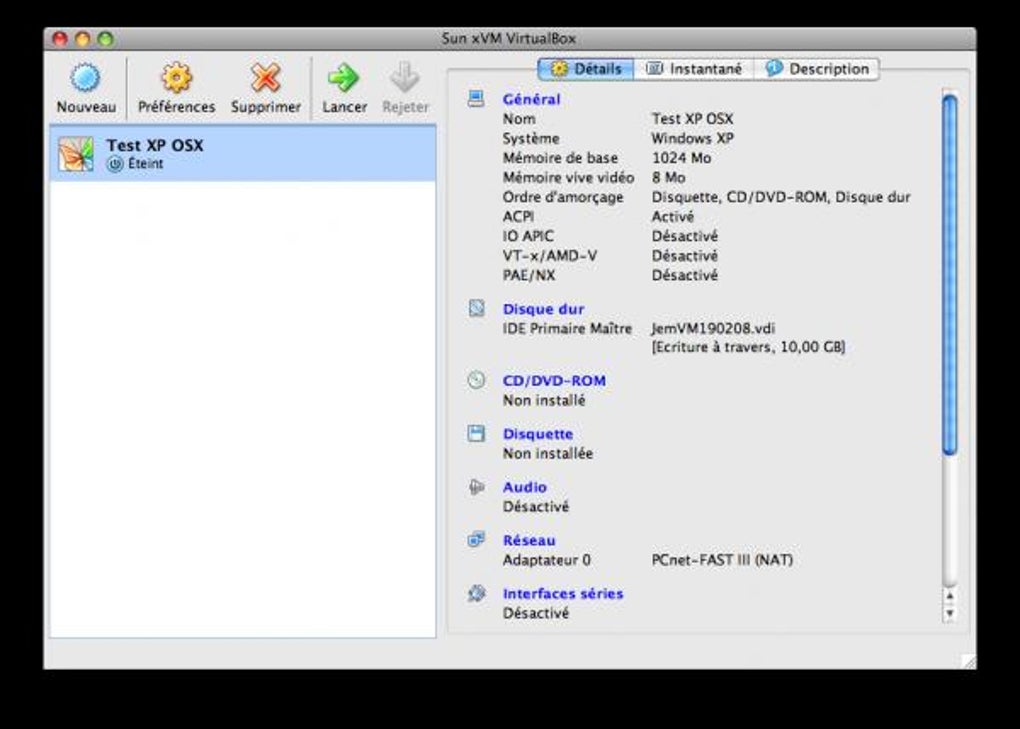The image size is (1020, 729).
Task: Click the CD/DVD-ROM disc icon
Action: [476, 380]
